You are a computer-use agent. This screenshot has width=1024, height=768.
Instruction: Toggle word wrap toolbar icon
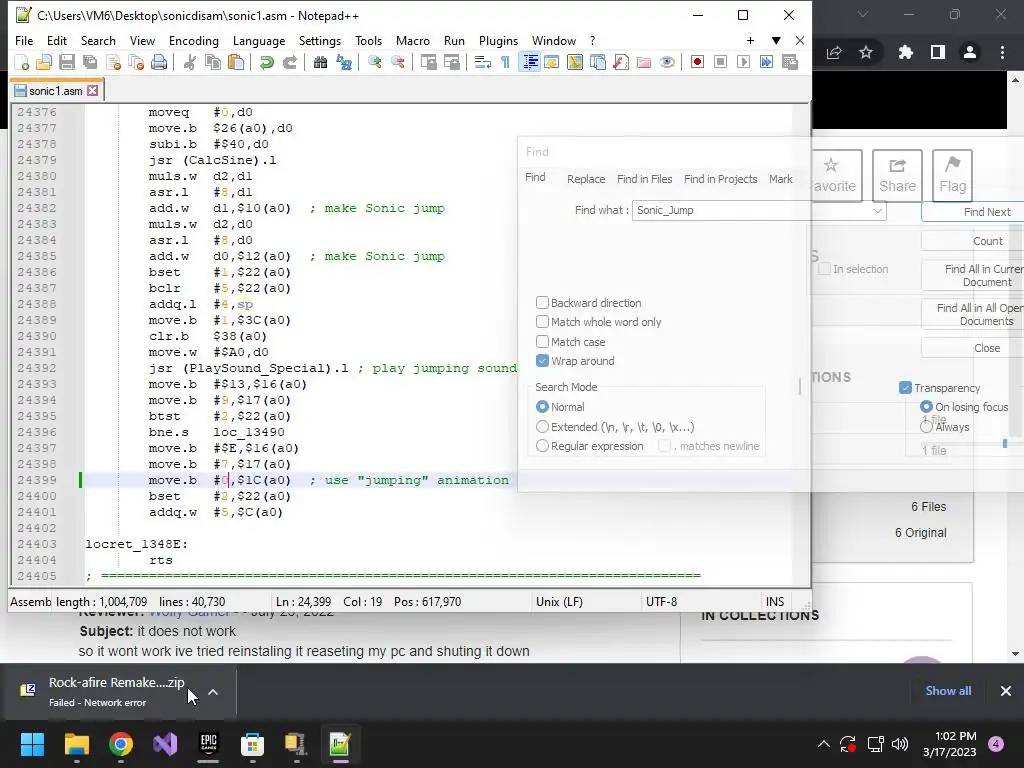coord(483,62)
